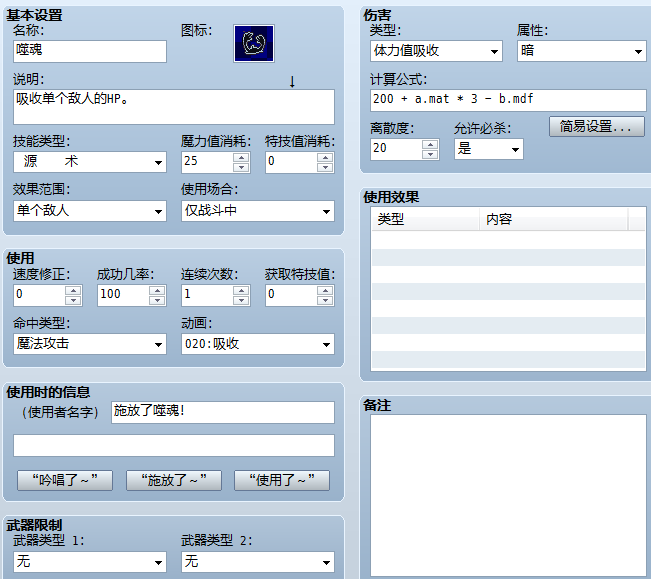Open the 命中类型 dropdown showing 魔法攻击
651x579 pixels.
[x=90, y=344]
